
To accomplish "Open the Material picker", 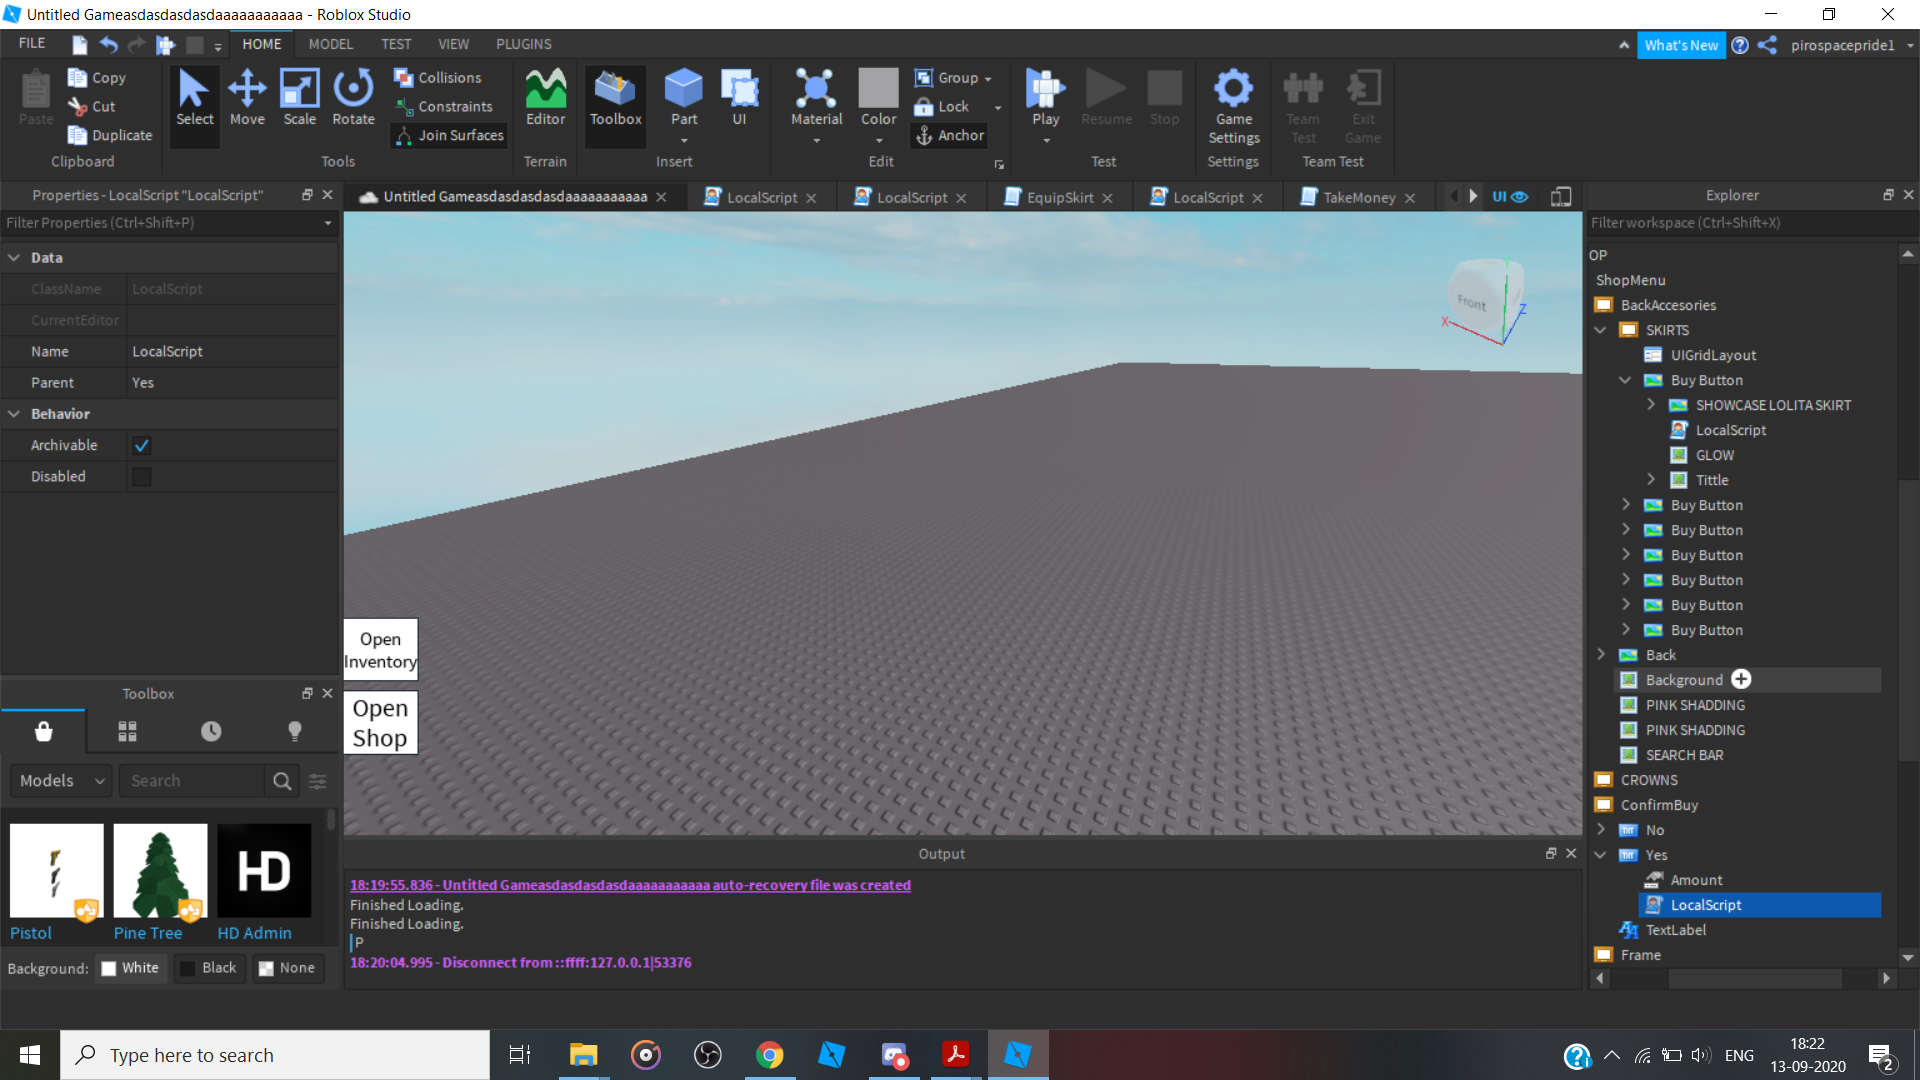I will pyautogui.click(x=816, y=98).
